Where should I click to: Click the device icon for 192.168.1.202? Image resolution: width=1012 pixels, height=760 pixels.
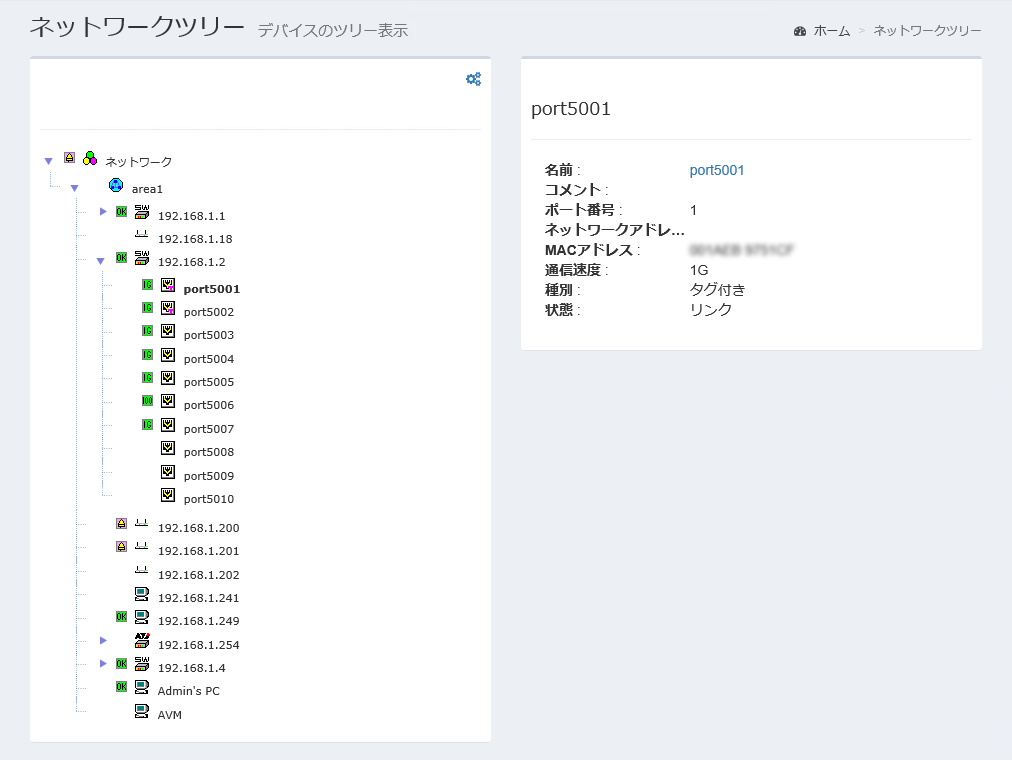coord(141,570)
